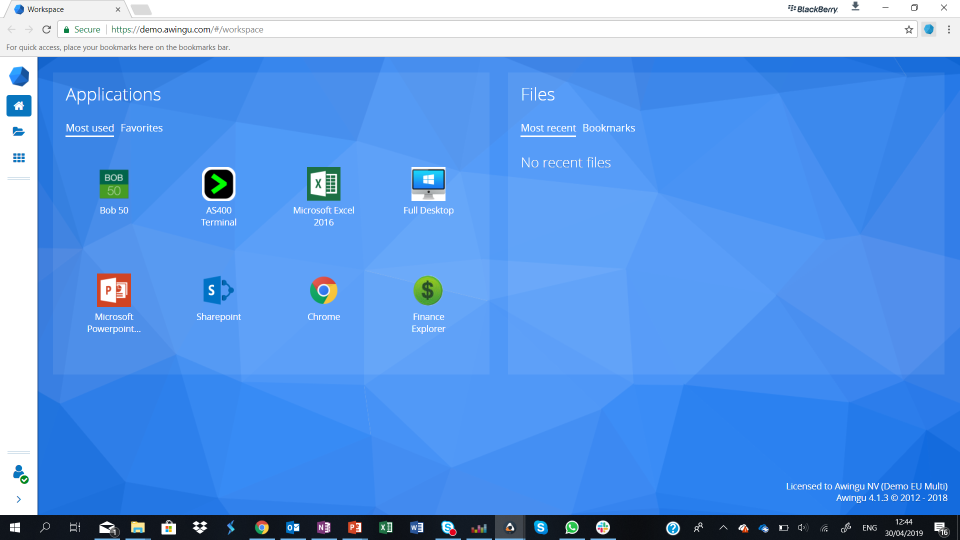This screenshot has width=960, height=540.
Task: Click the ENG language indicator
Action: point(869,528)
